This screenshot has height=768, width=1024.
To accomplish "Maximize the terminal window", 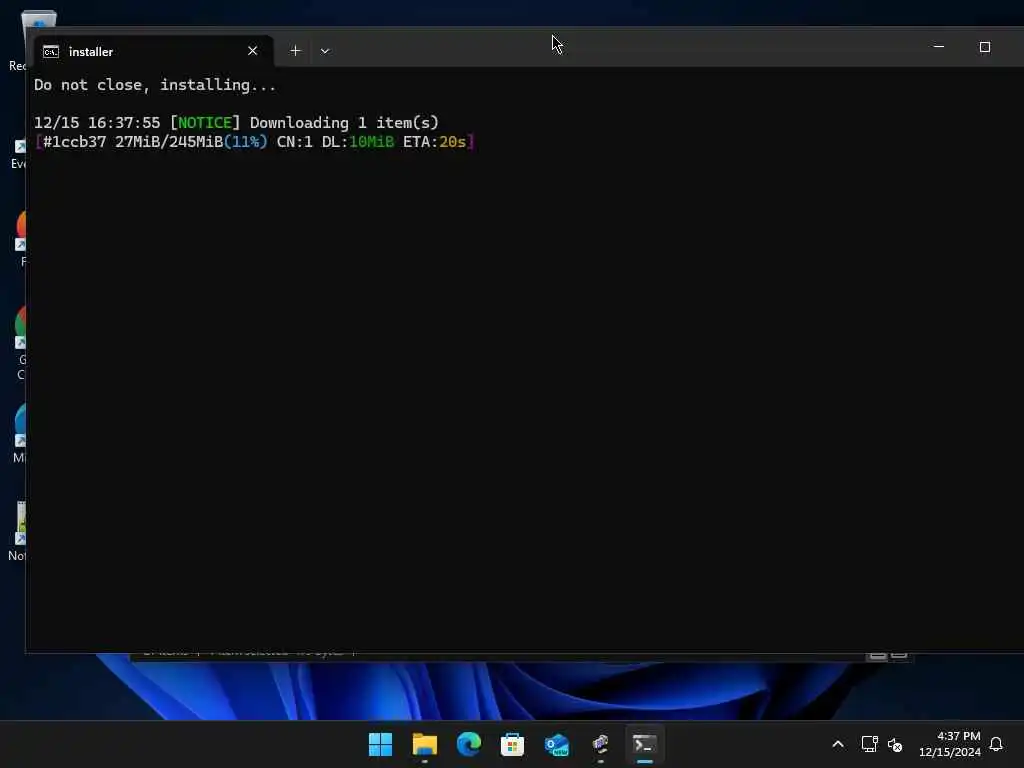I will (985, 47).
